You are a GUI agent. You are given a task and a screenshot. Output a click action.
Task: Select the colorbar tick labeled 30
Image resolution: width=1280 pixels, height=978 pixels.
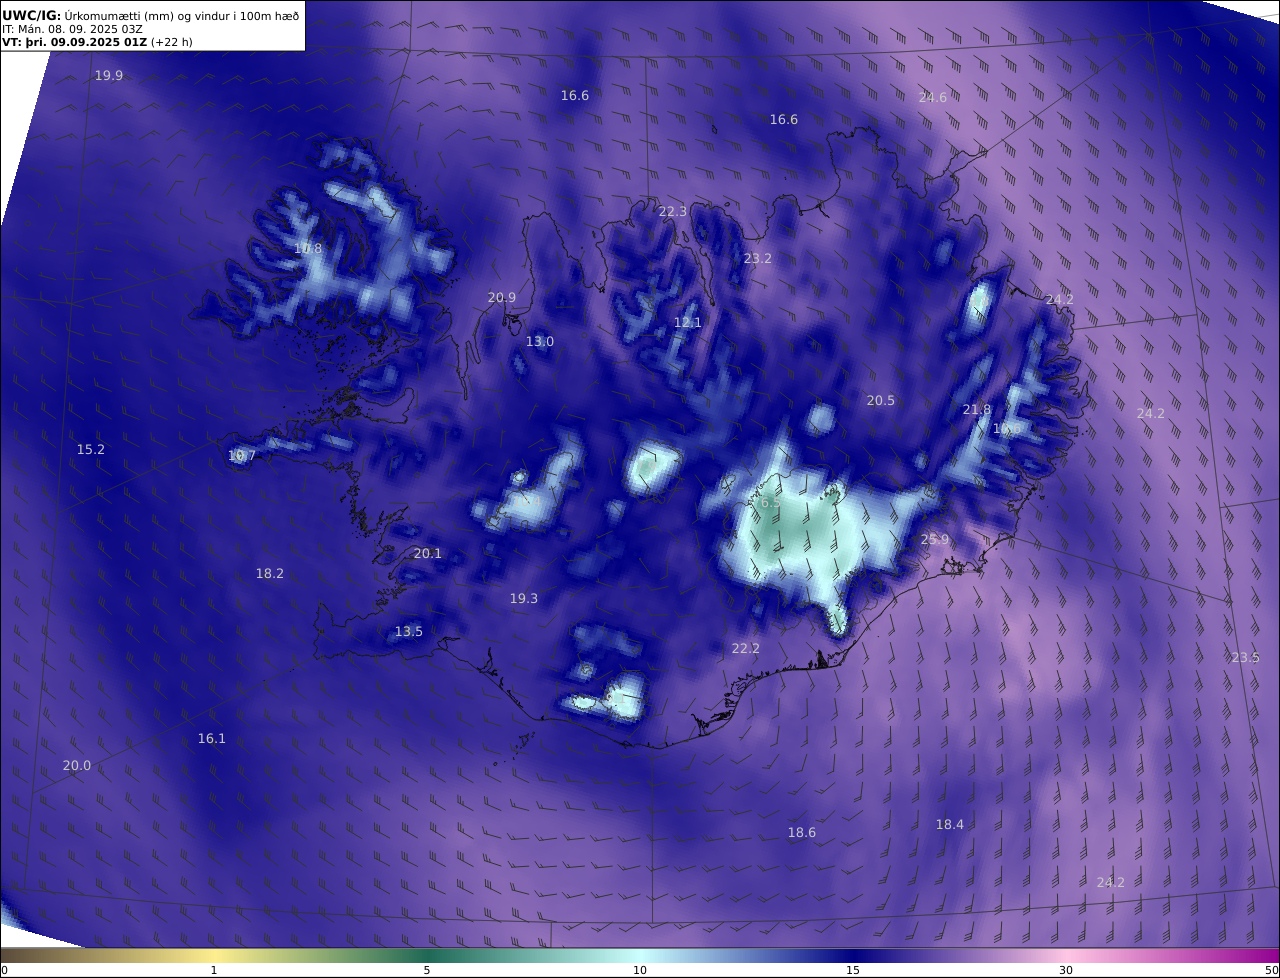1066,970
